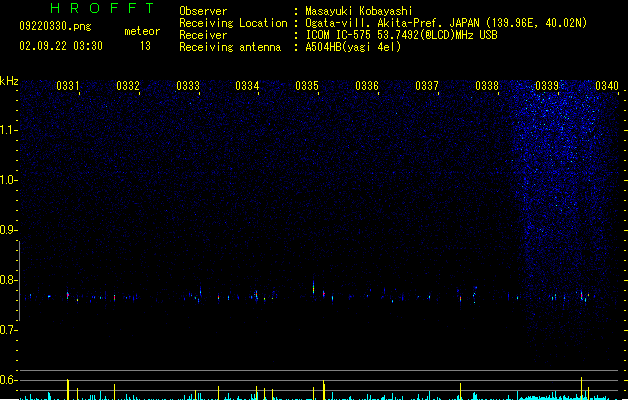This screenshot has width=629, height=400.
Task: Click antenna value A504HB(yagi 4el)
Action: click(353, 47)
